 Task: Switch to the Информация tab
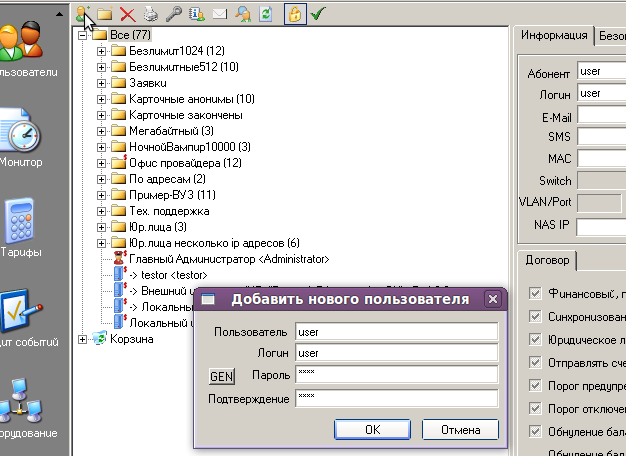(554, 35)
